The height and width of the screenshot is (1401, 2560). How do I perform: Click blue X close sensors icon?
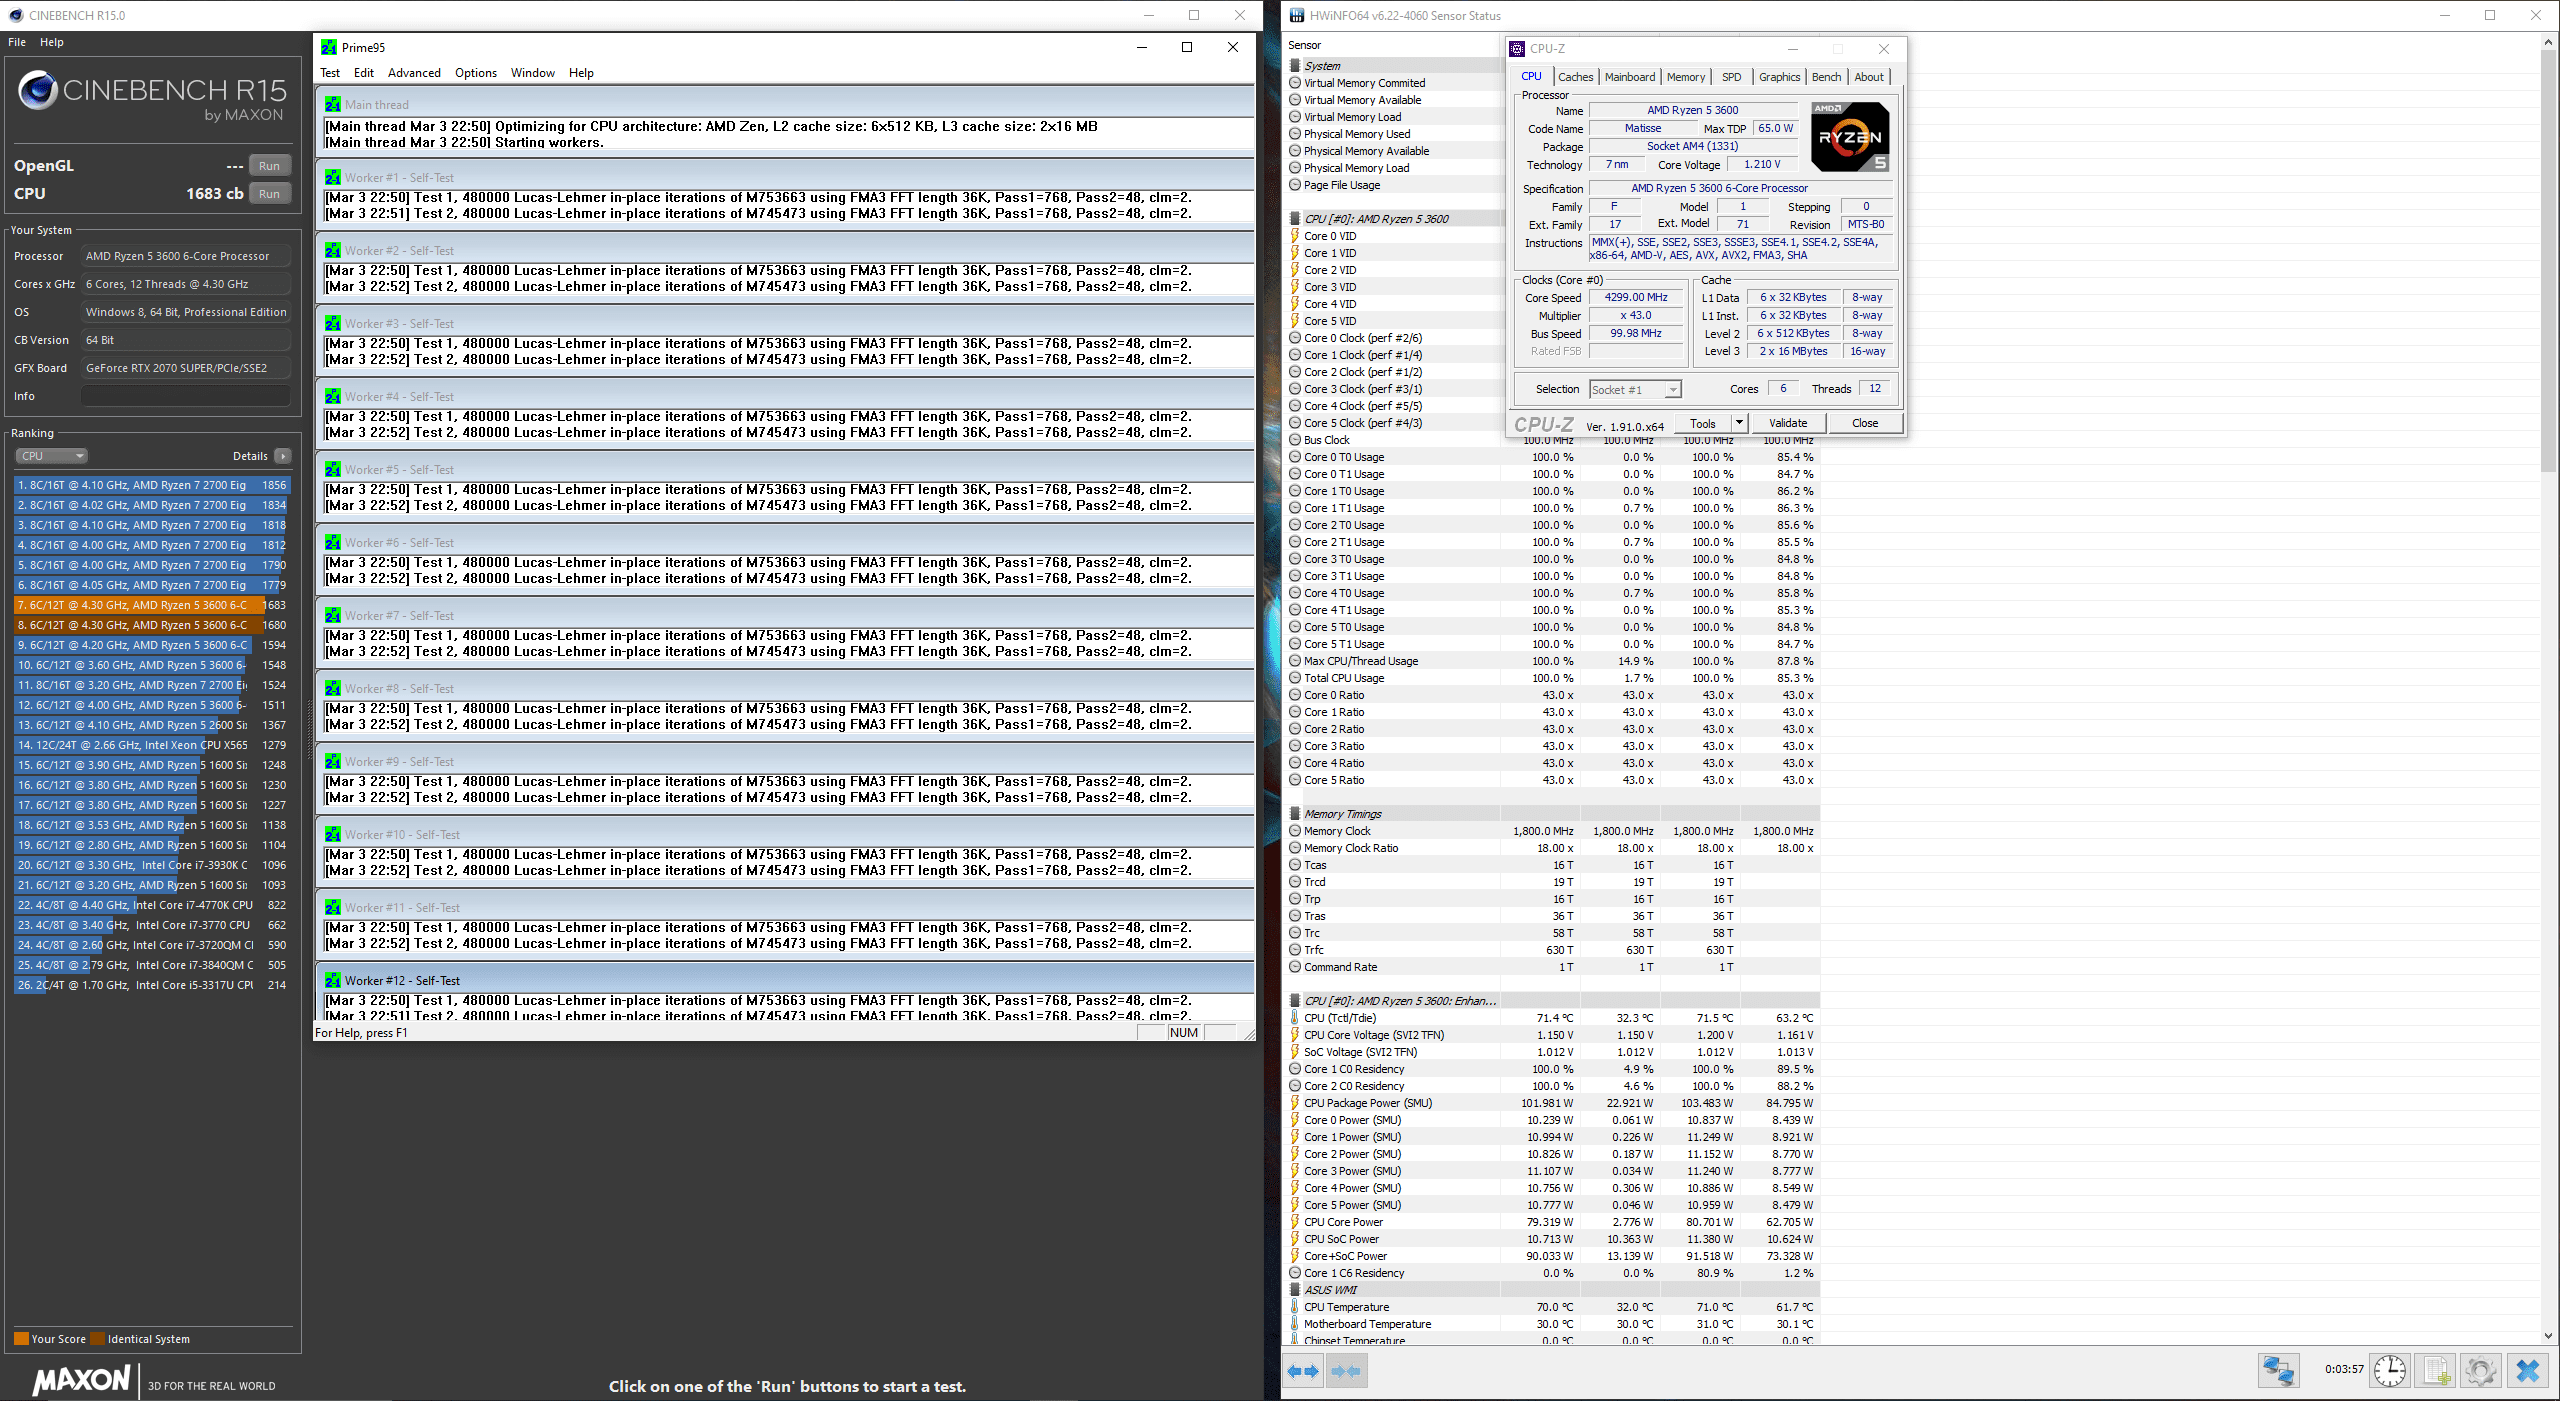click(2527, 1370)
